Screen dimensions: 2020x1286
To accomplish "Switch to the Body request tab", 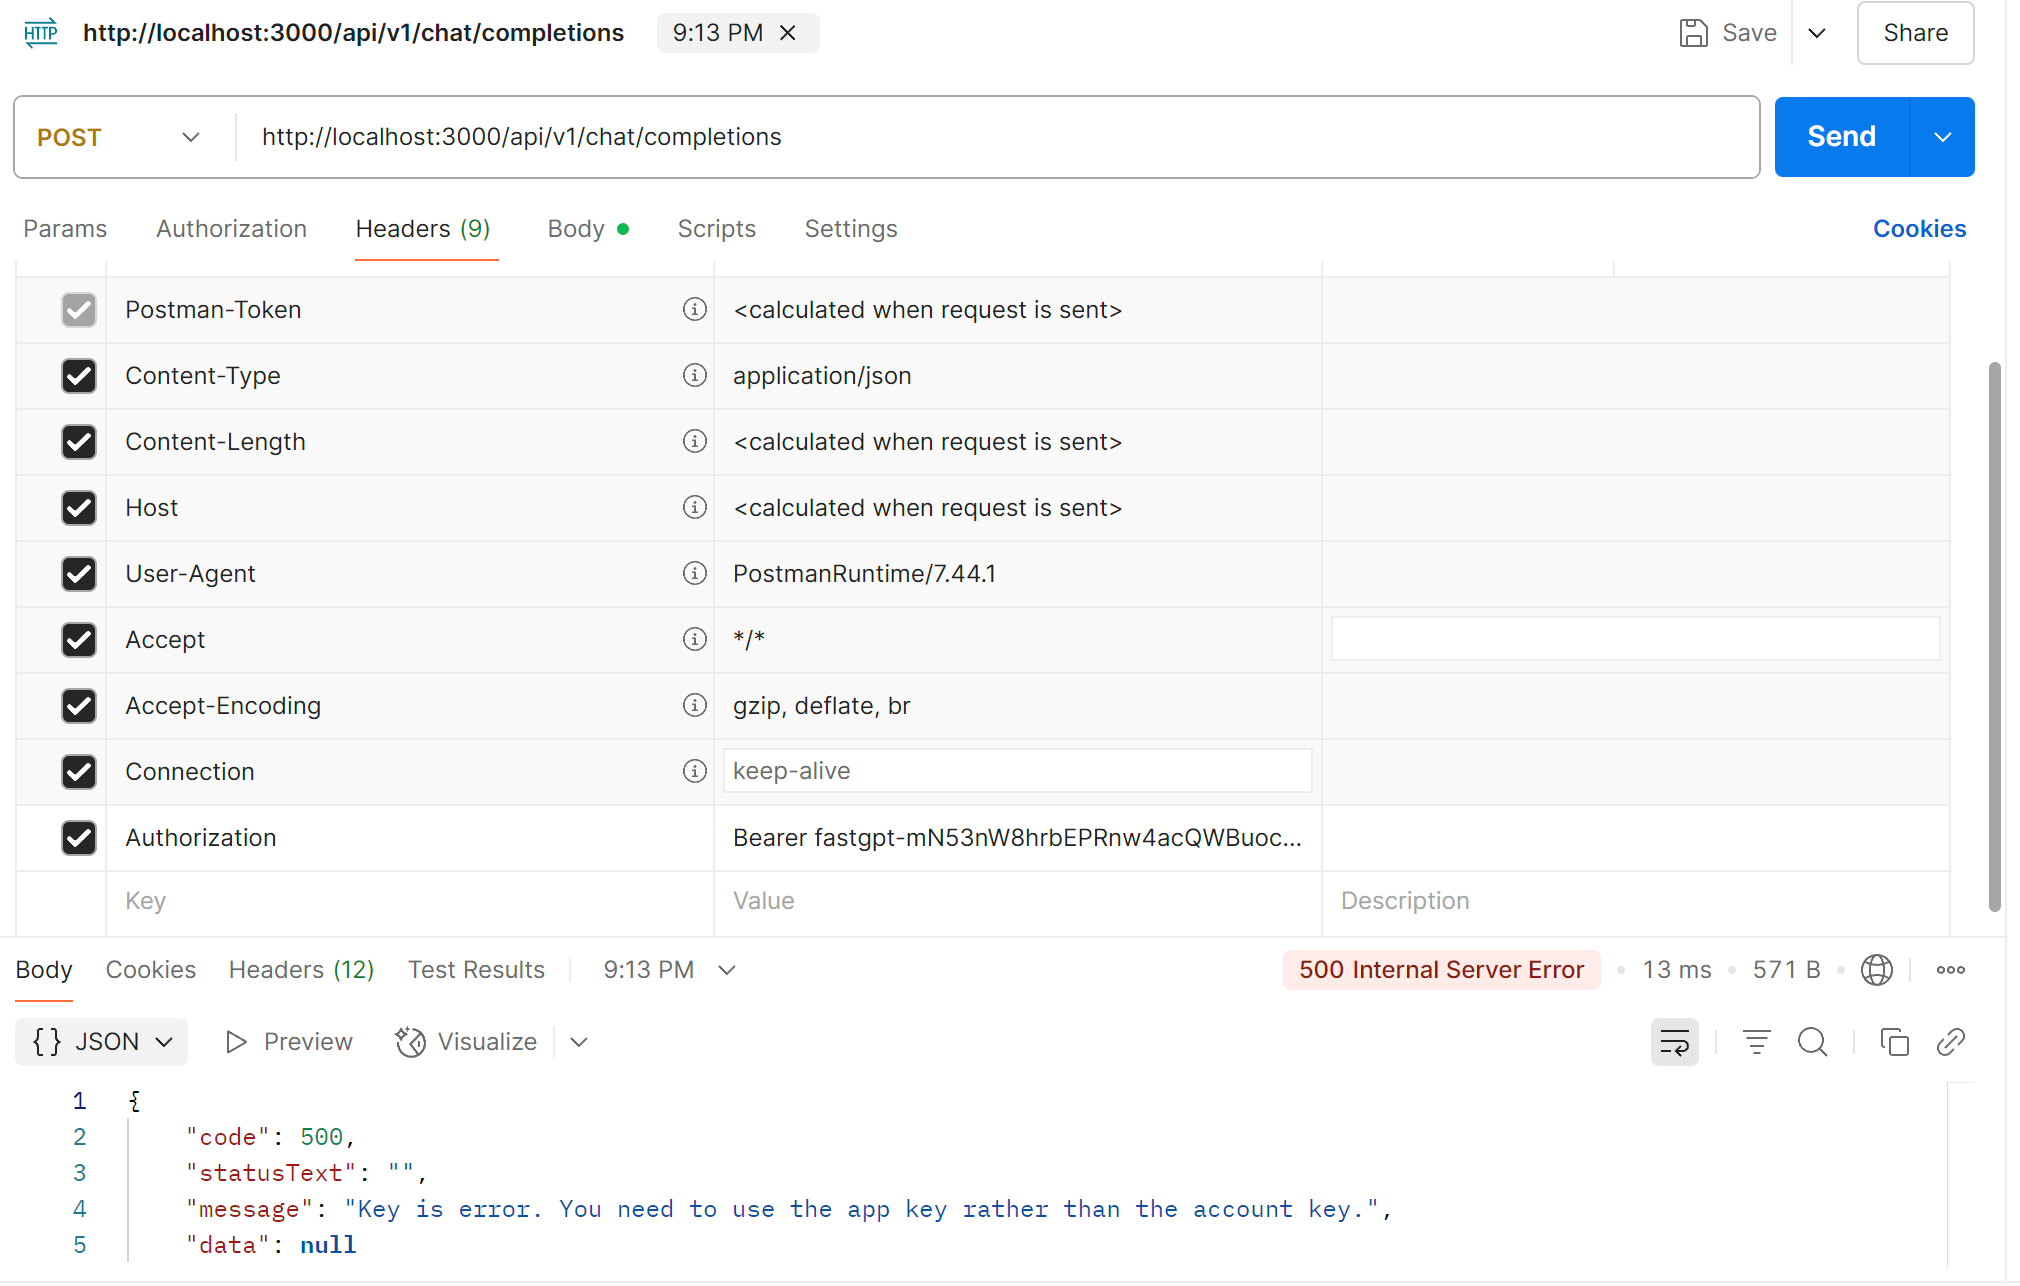I will click(x=576, y=229).
